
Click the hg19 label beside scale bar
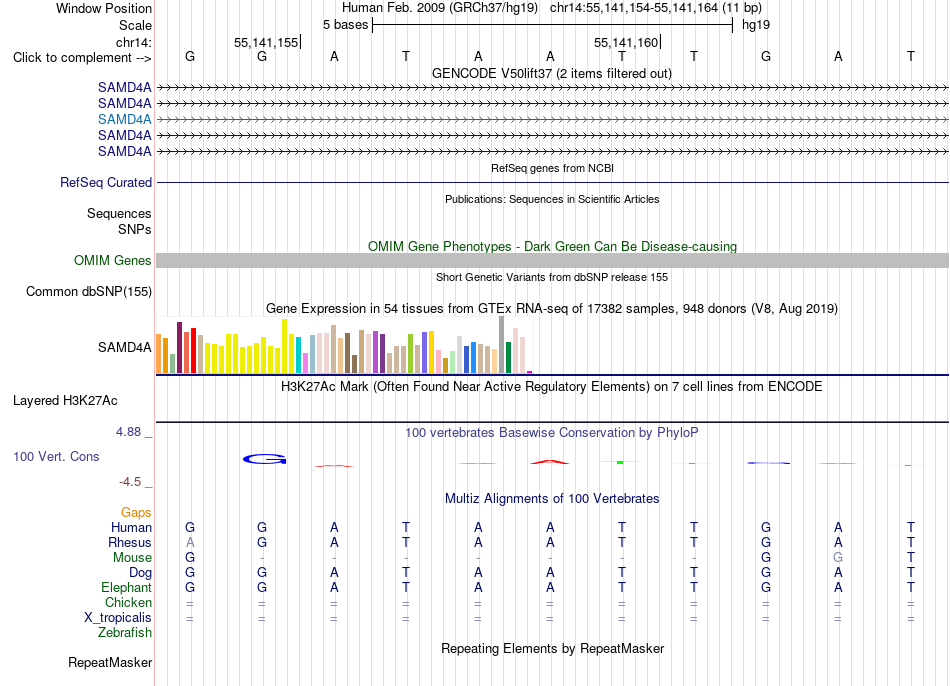(x=756, y=25)
